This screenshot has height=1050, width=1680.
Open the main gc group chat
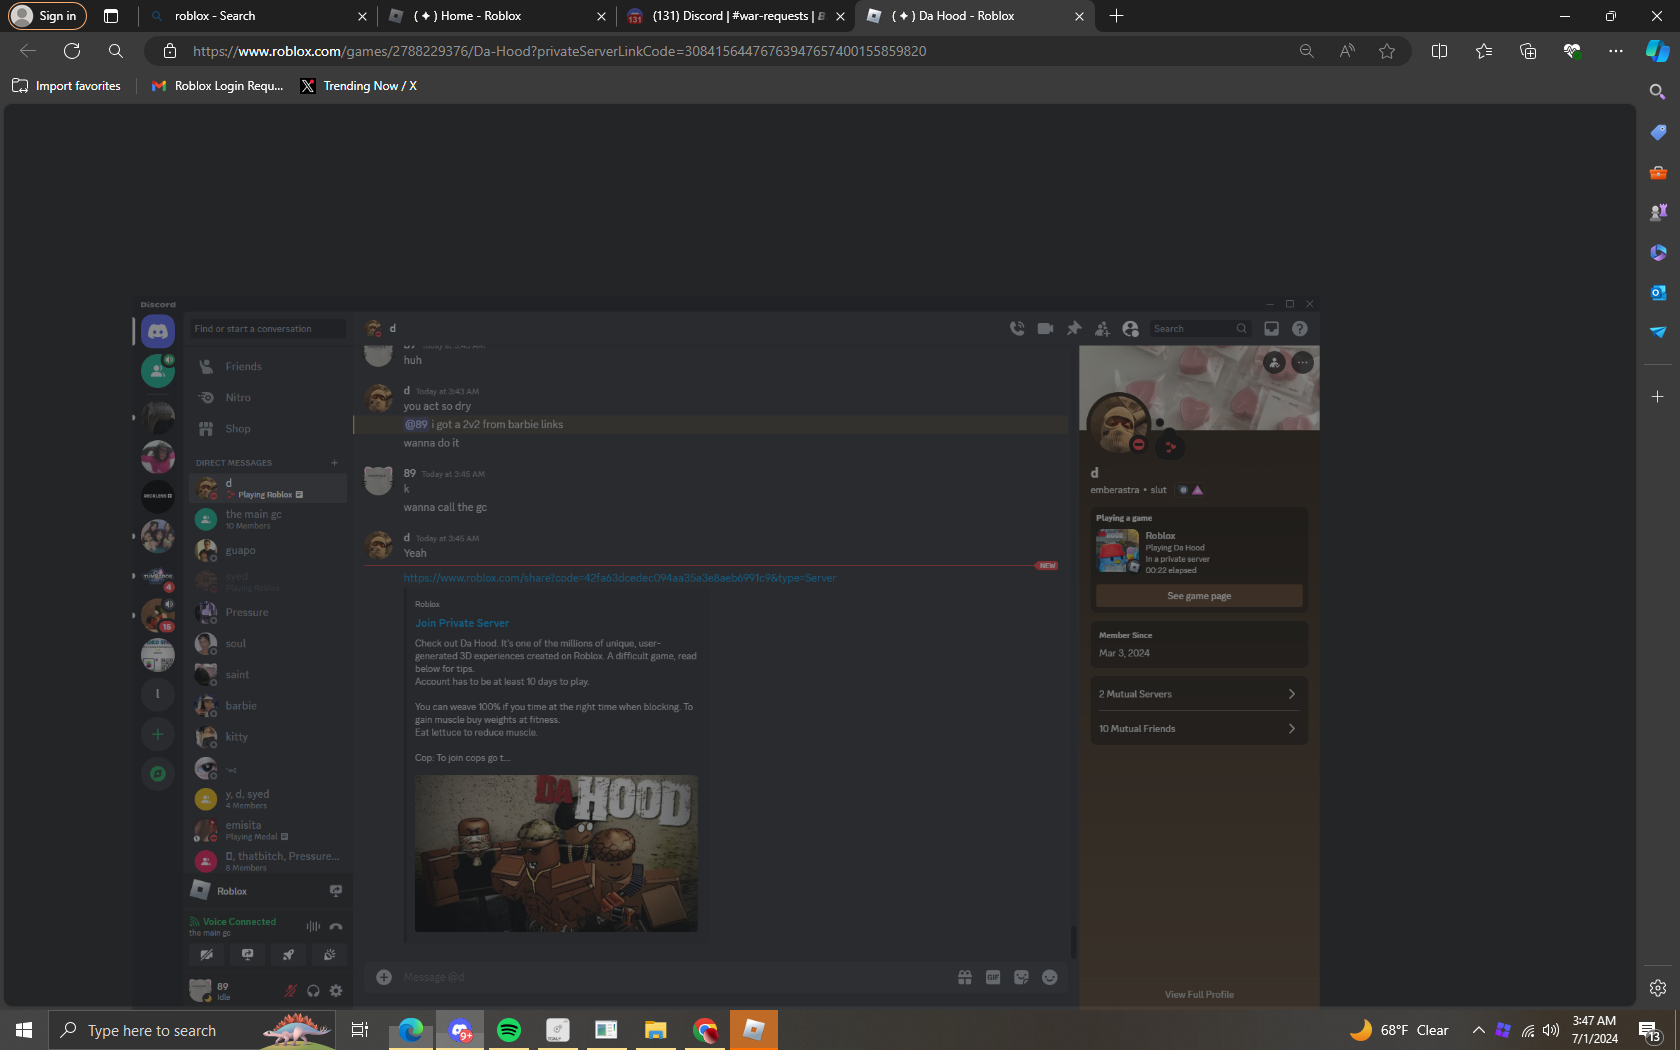coord(267,519)
